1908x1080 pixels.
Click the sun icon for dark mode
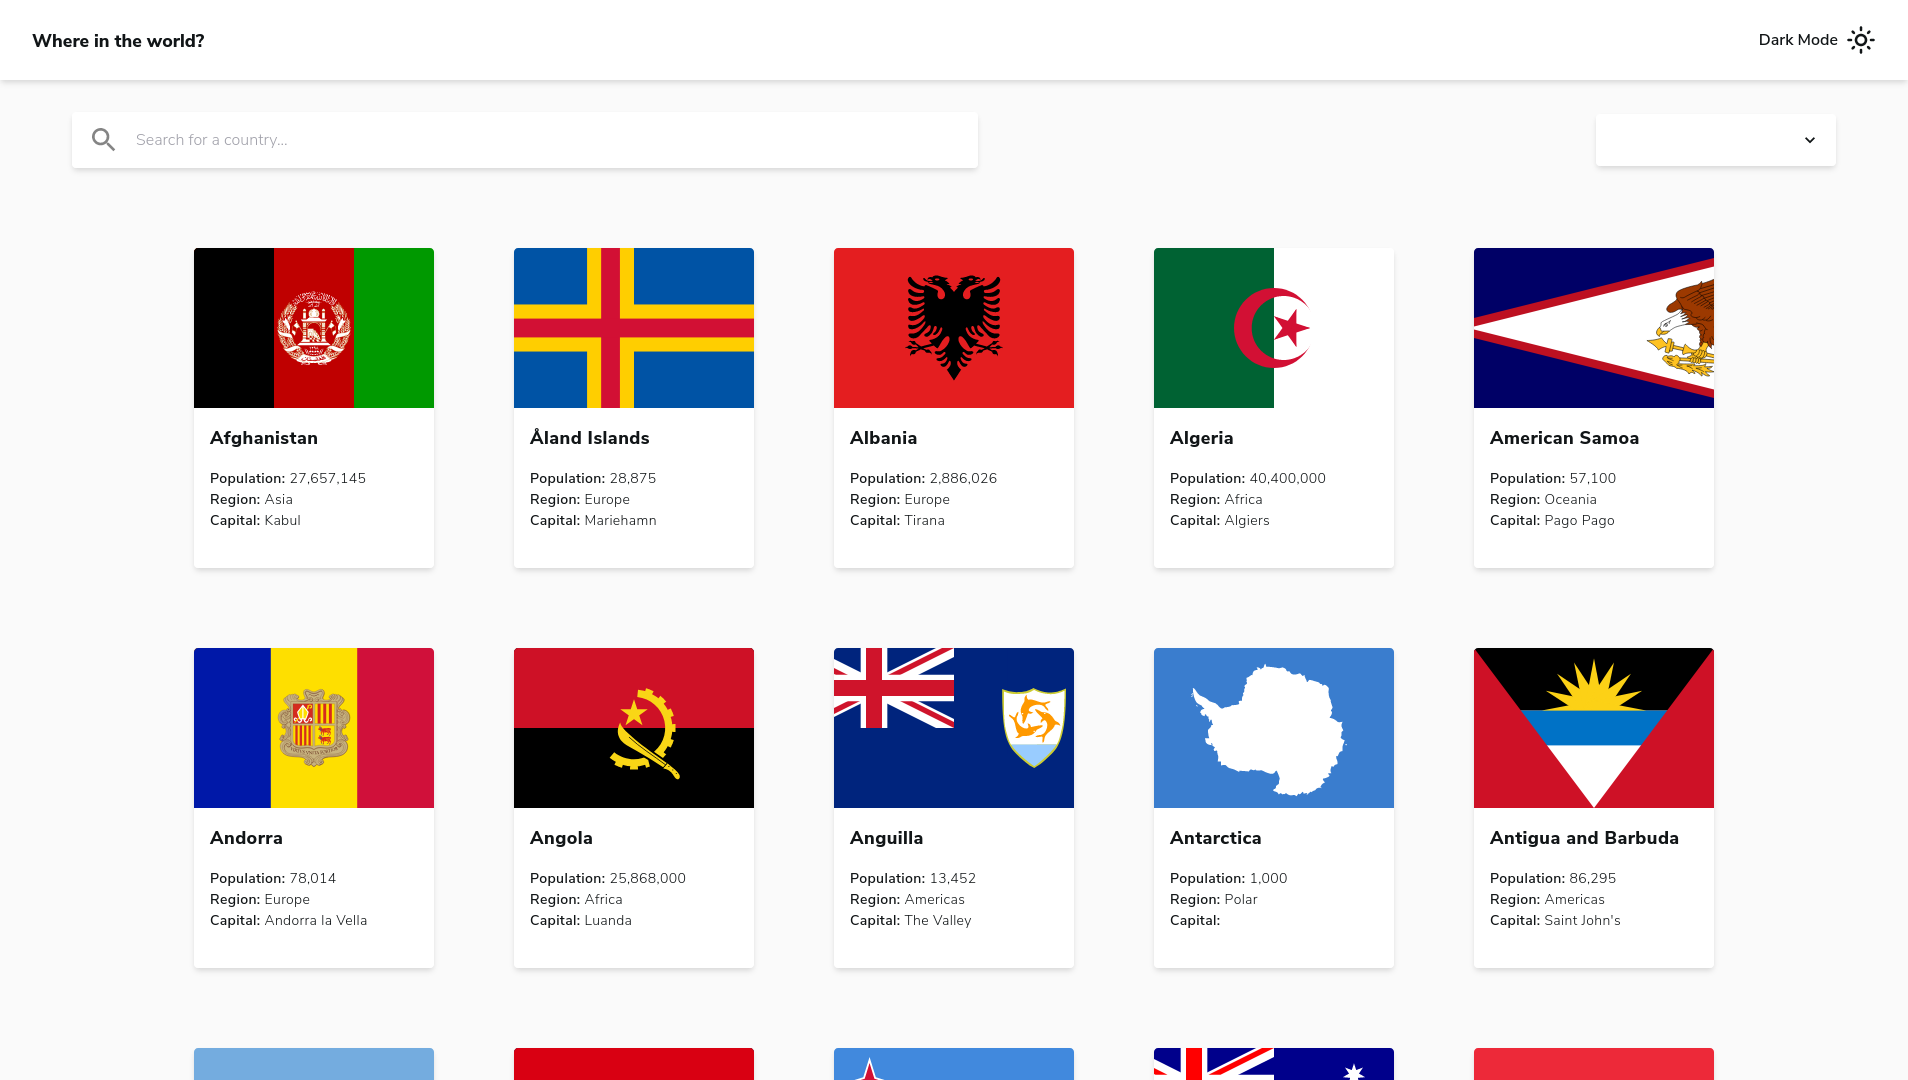[x=1860, y=40]
